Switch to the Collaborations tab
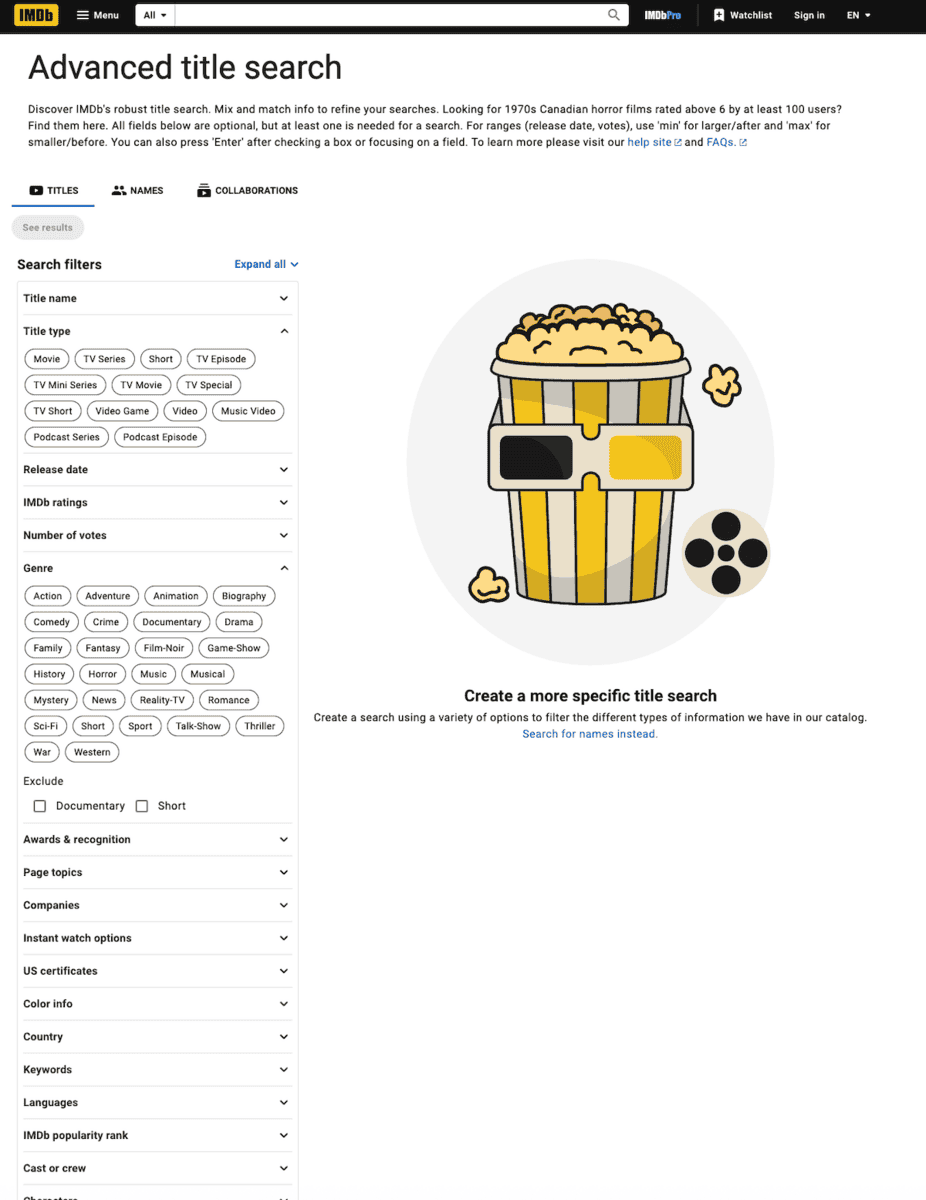926x1200 pixels. pos(247,190)
